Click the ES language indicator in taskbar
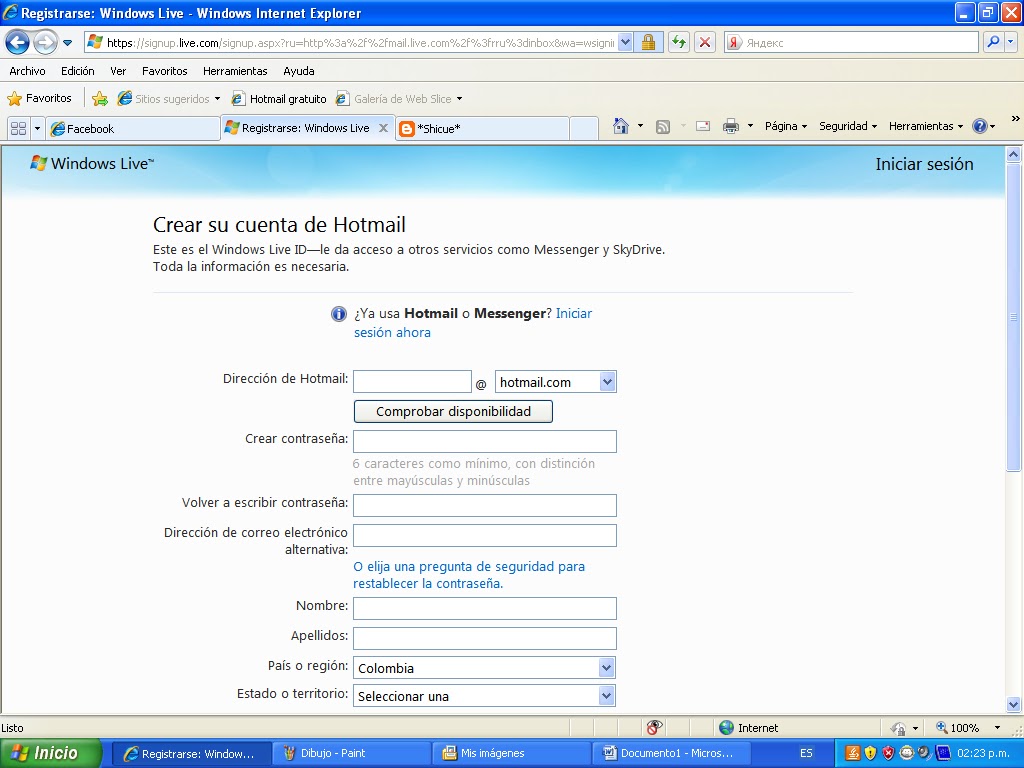 tap(806, 753)
